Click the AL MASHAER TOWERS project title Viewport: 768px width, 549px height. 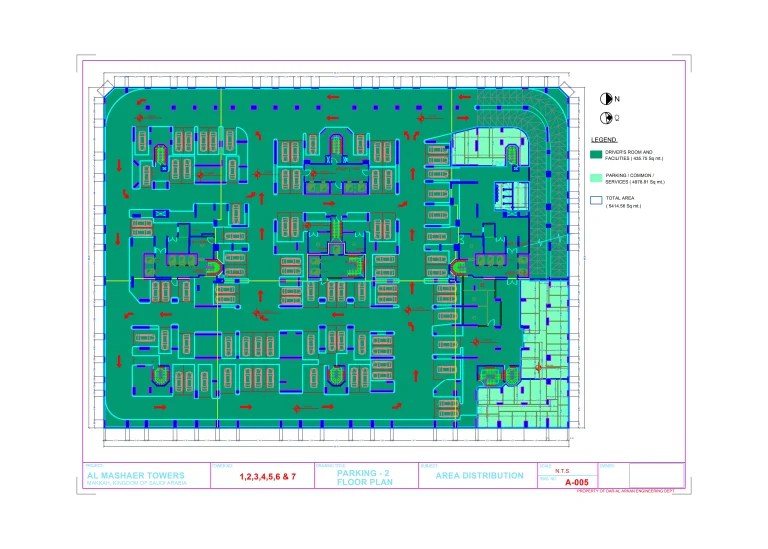pyautogui.click(x=127, y=476)
